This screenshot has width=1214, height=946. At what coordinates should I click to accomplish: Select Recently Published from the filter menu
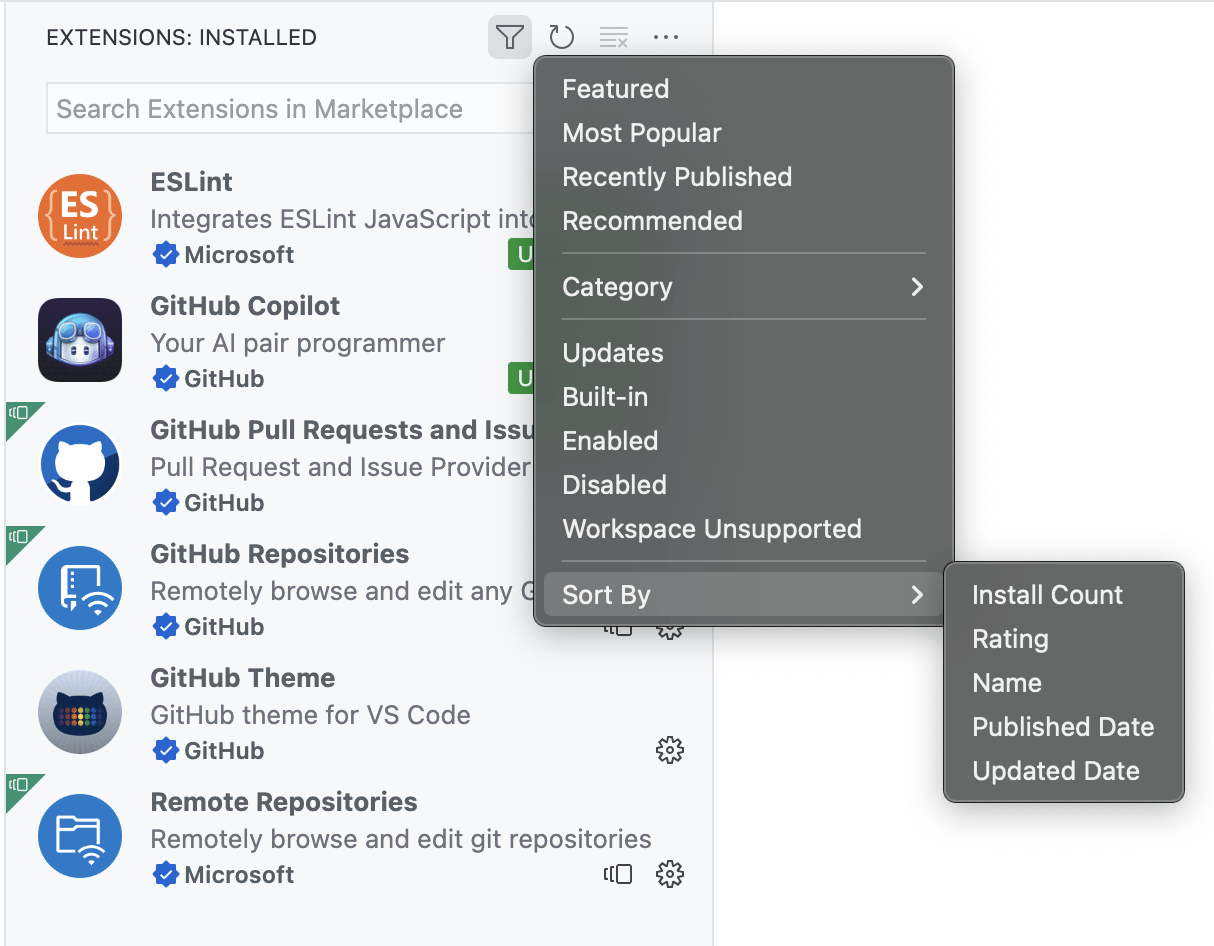[677, 177]
